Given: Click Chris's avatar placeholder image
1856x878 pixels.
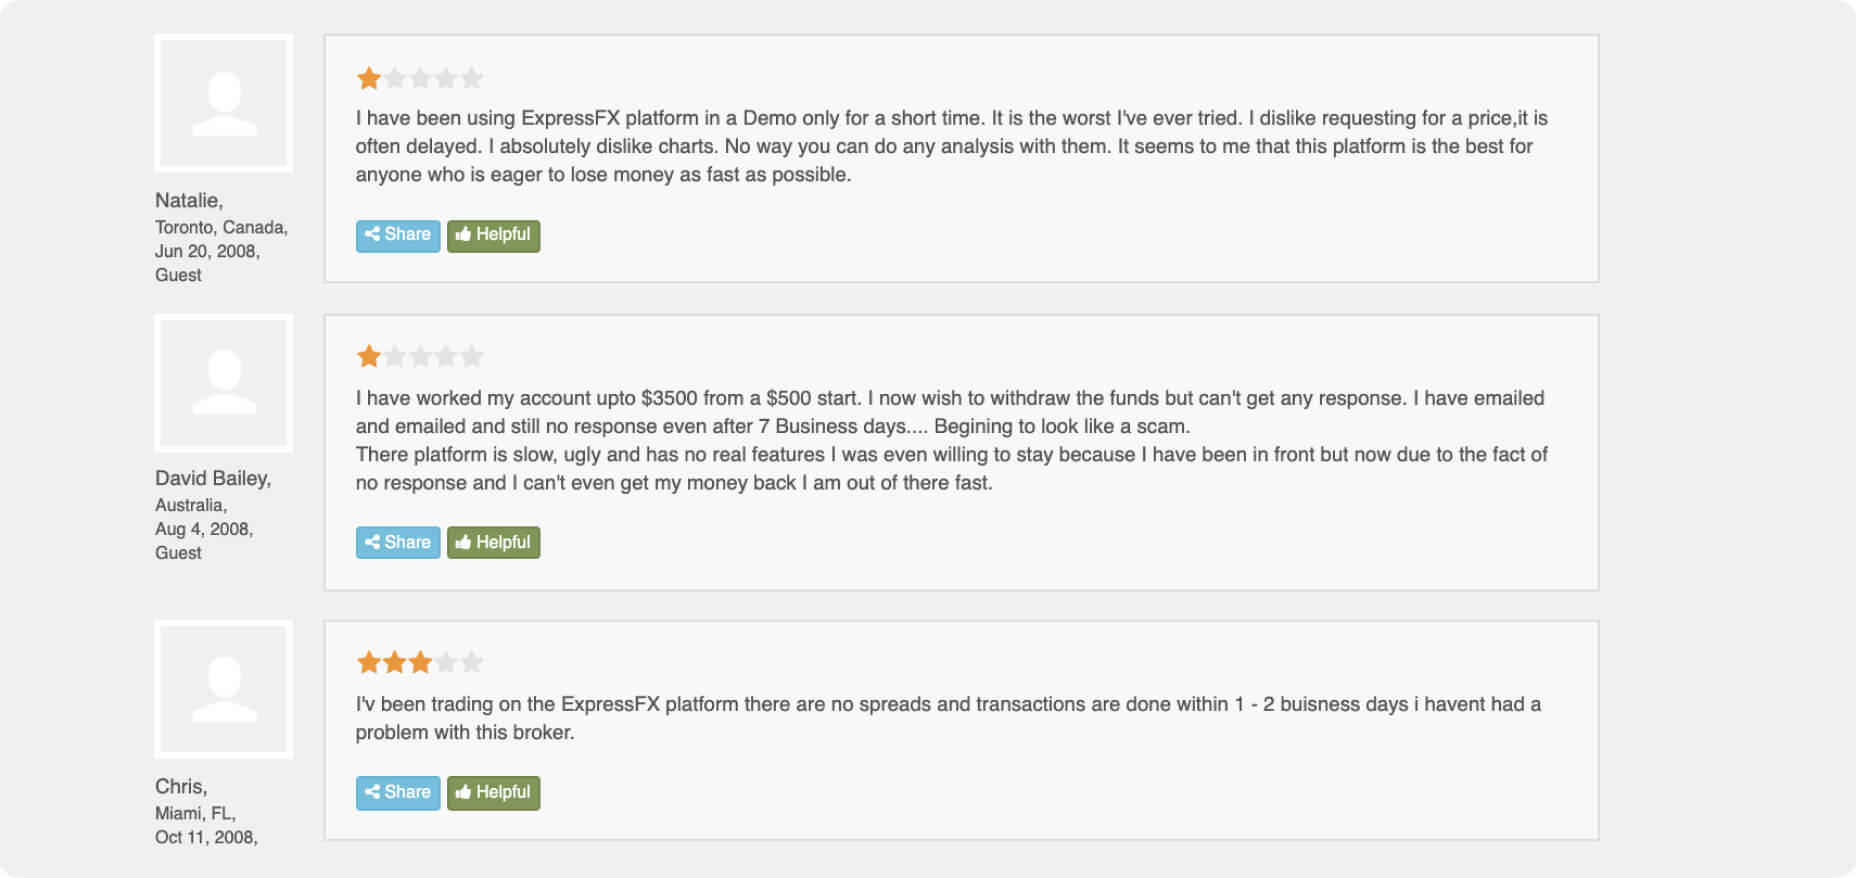Looking at the screenshot, I should (224, 689).
